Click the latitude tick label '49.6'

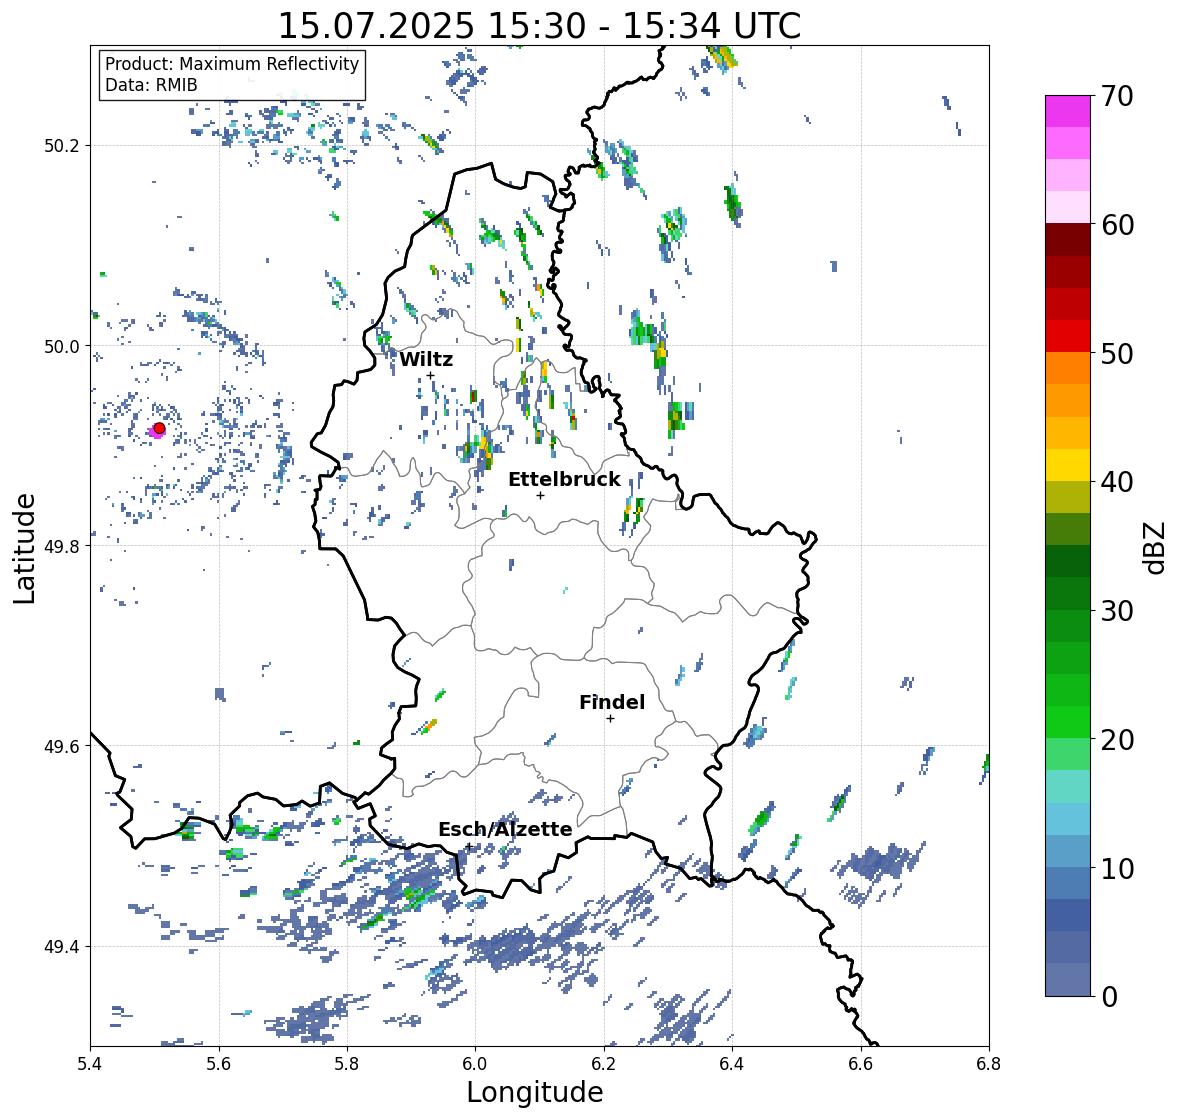tap(62, 746)
